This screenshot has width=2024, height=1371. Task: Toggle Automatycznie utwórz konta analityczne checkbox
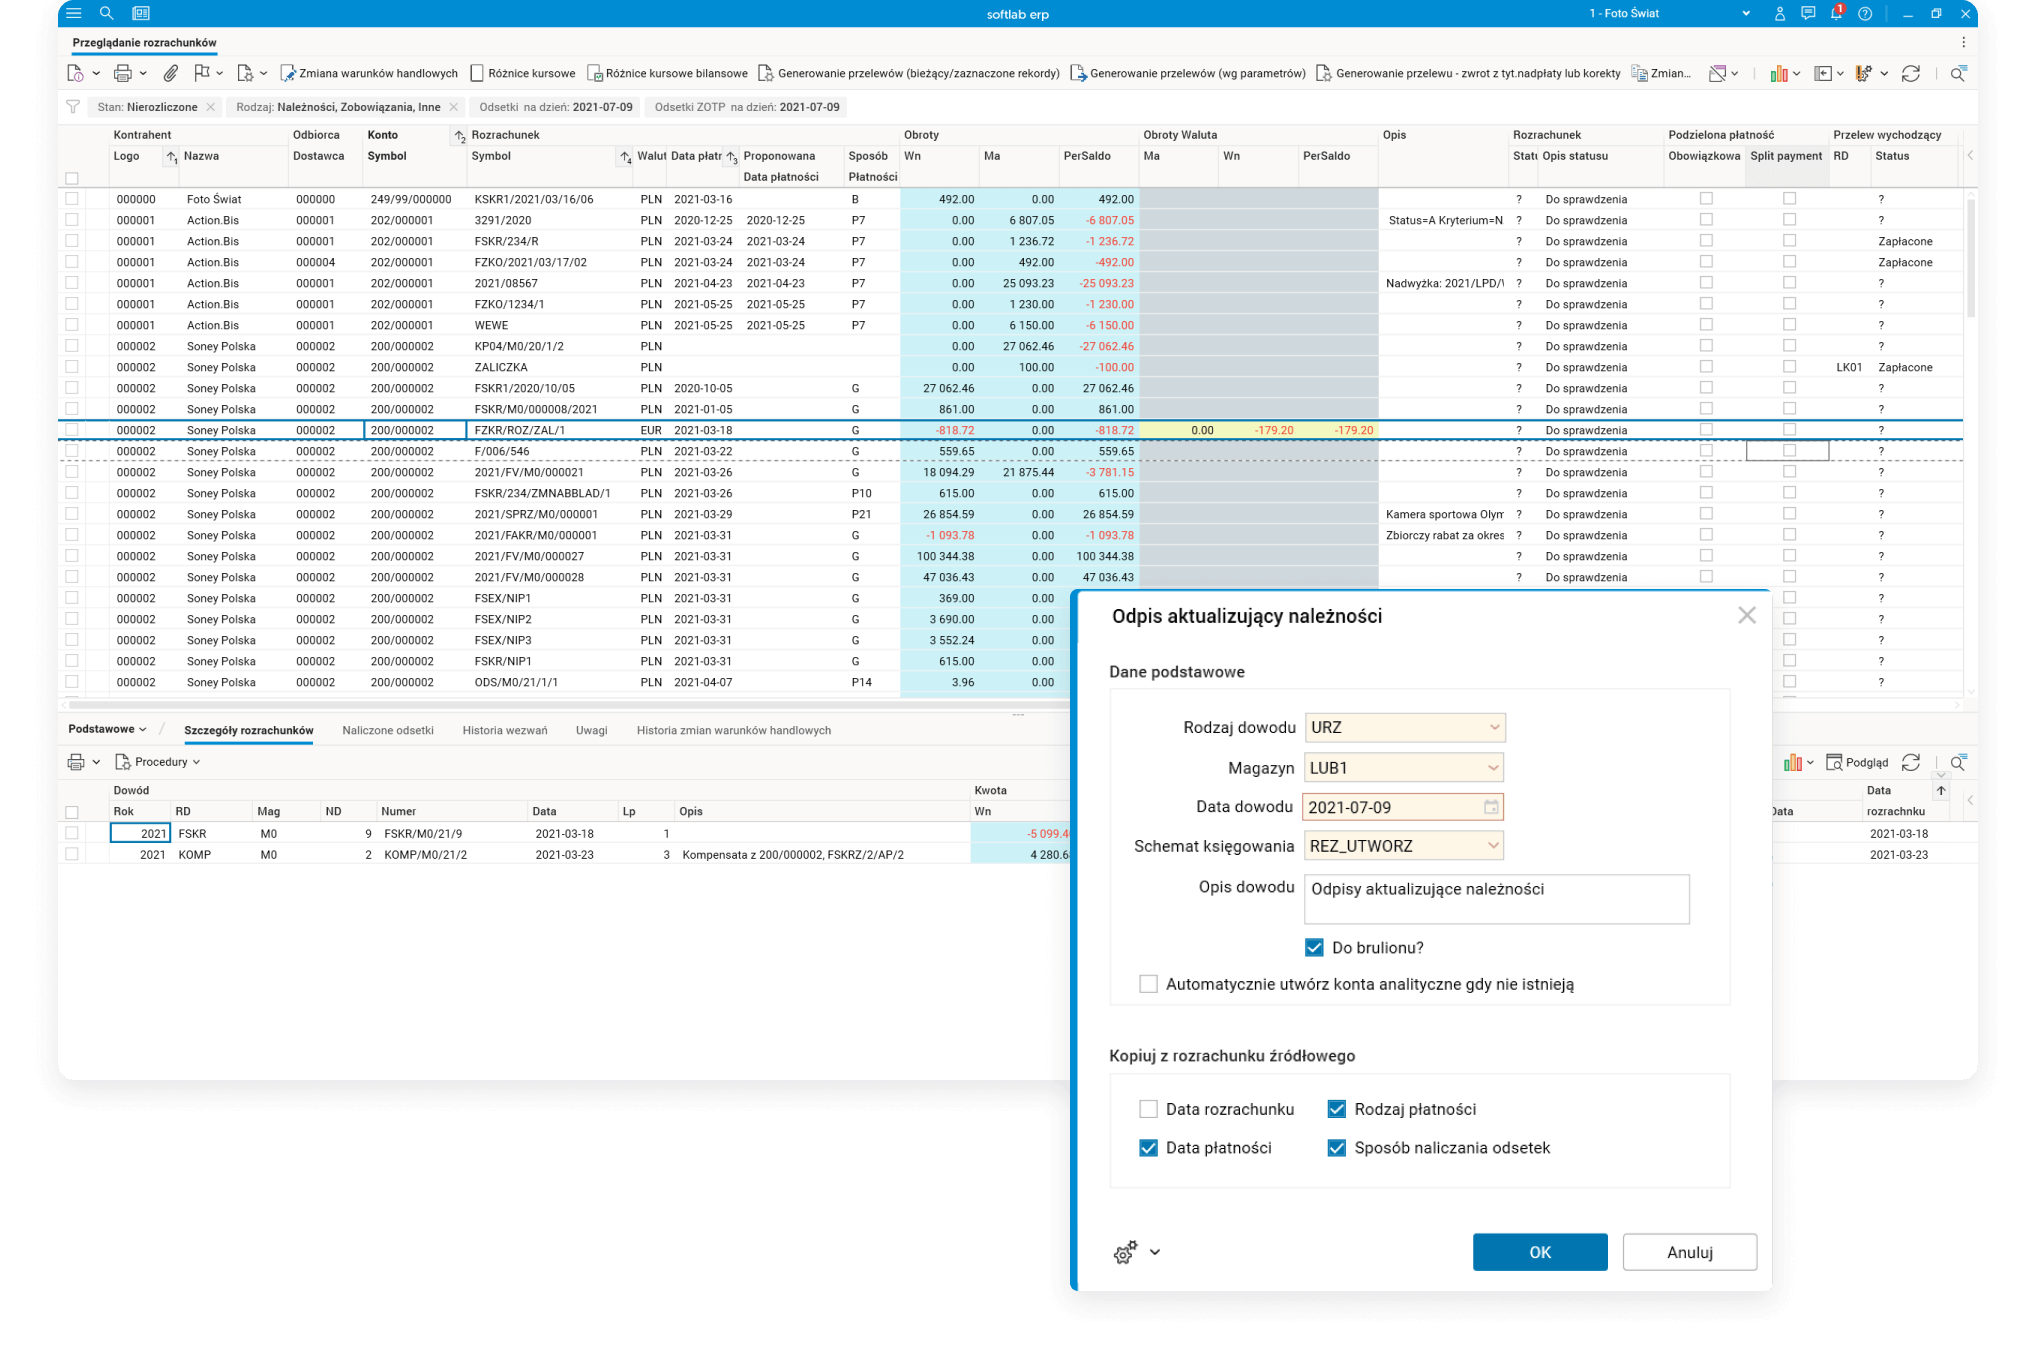click(1148, 984)
